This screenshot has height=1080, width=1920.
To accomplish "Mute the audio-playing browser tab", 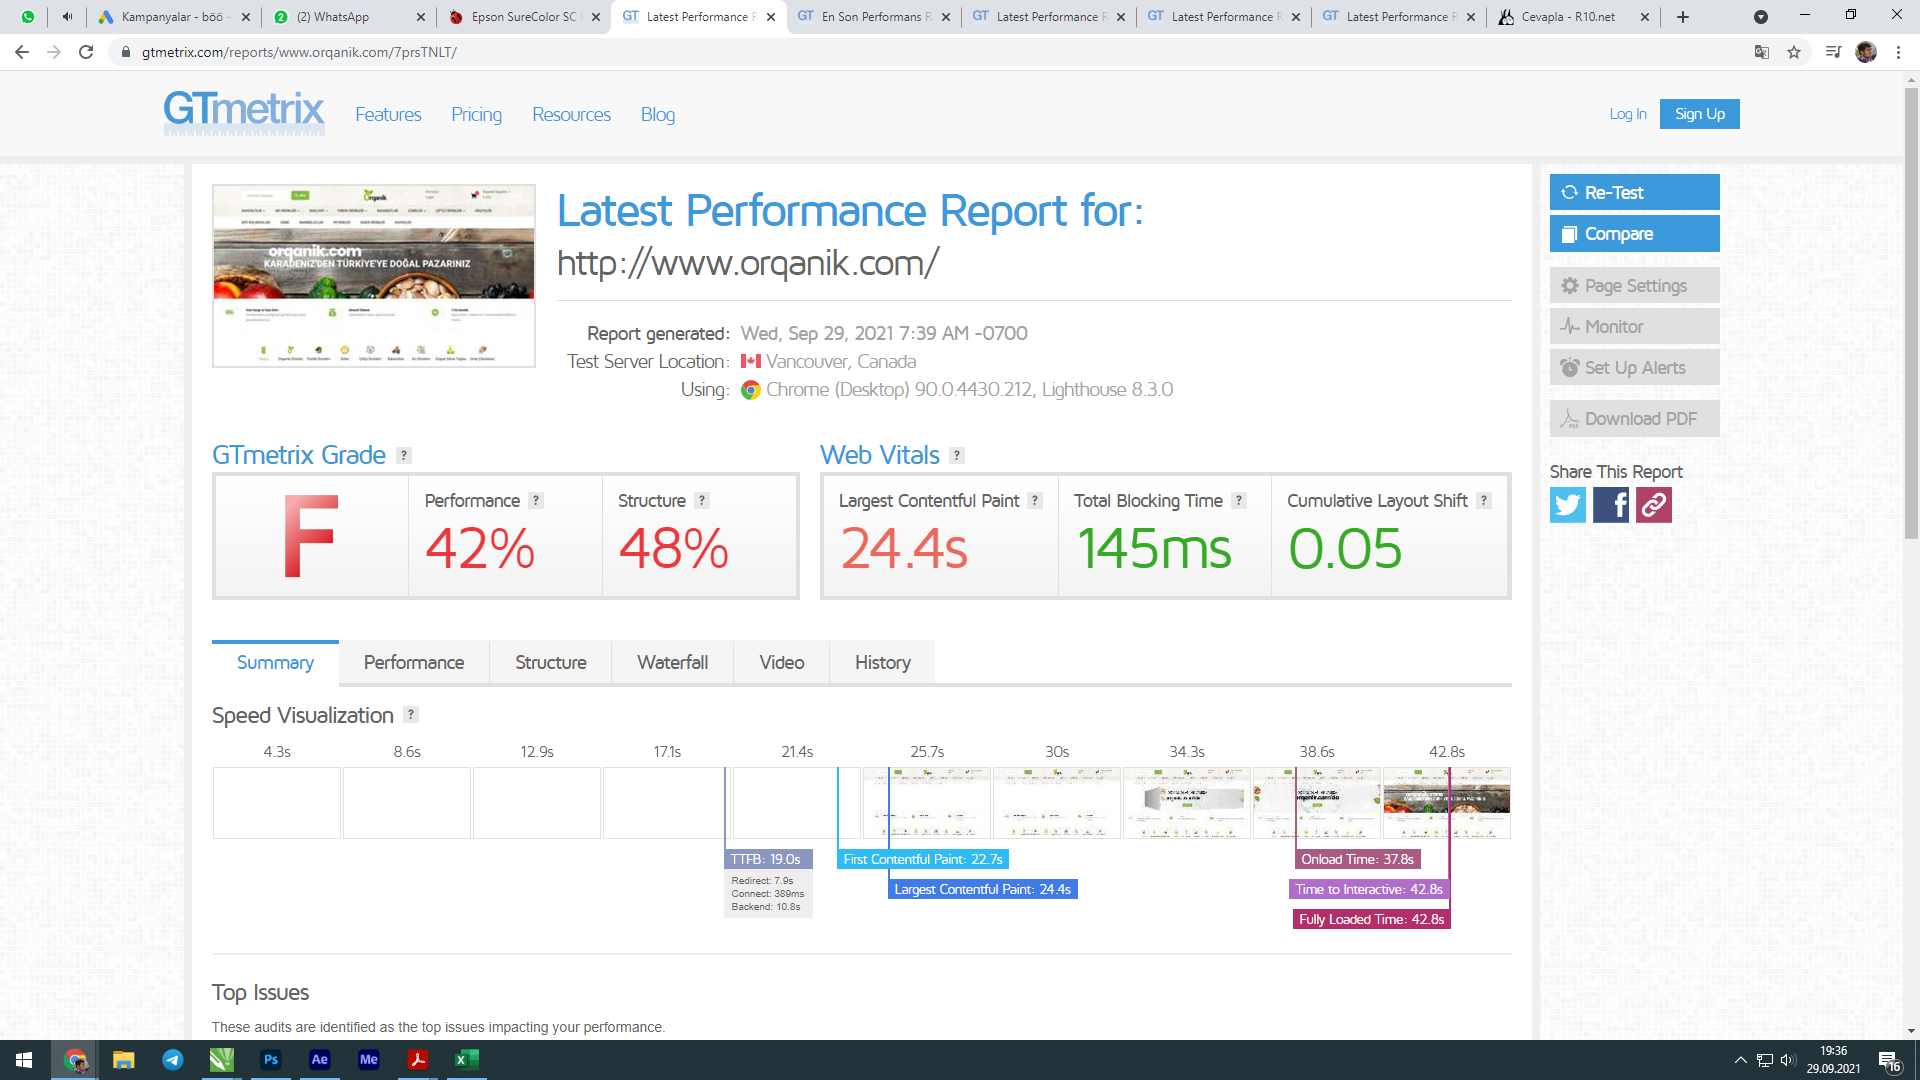I will click(x=67, y=17).
